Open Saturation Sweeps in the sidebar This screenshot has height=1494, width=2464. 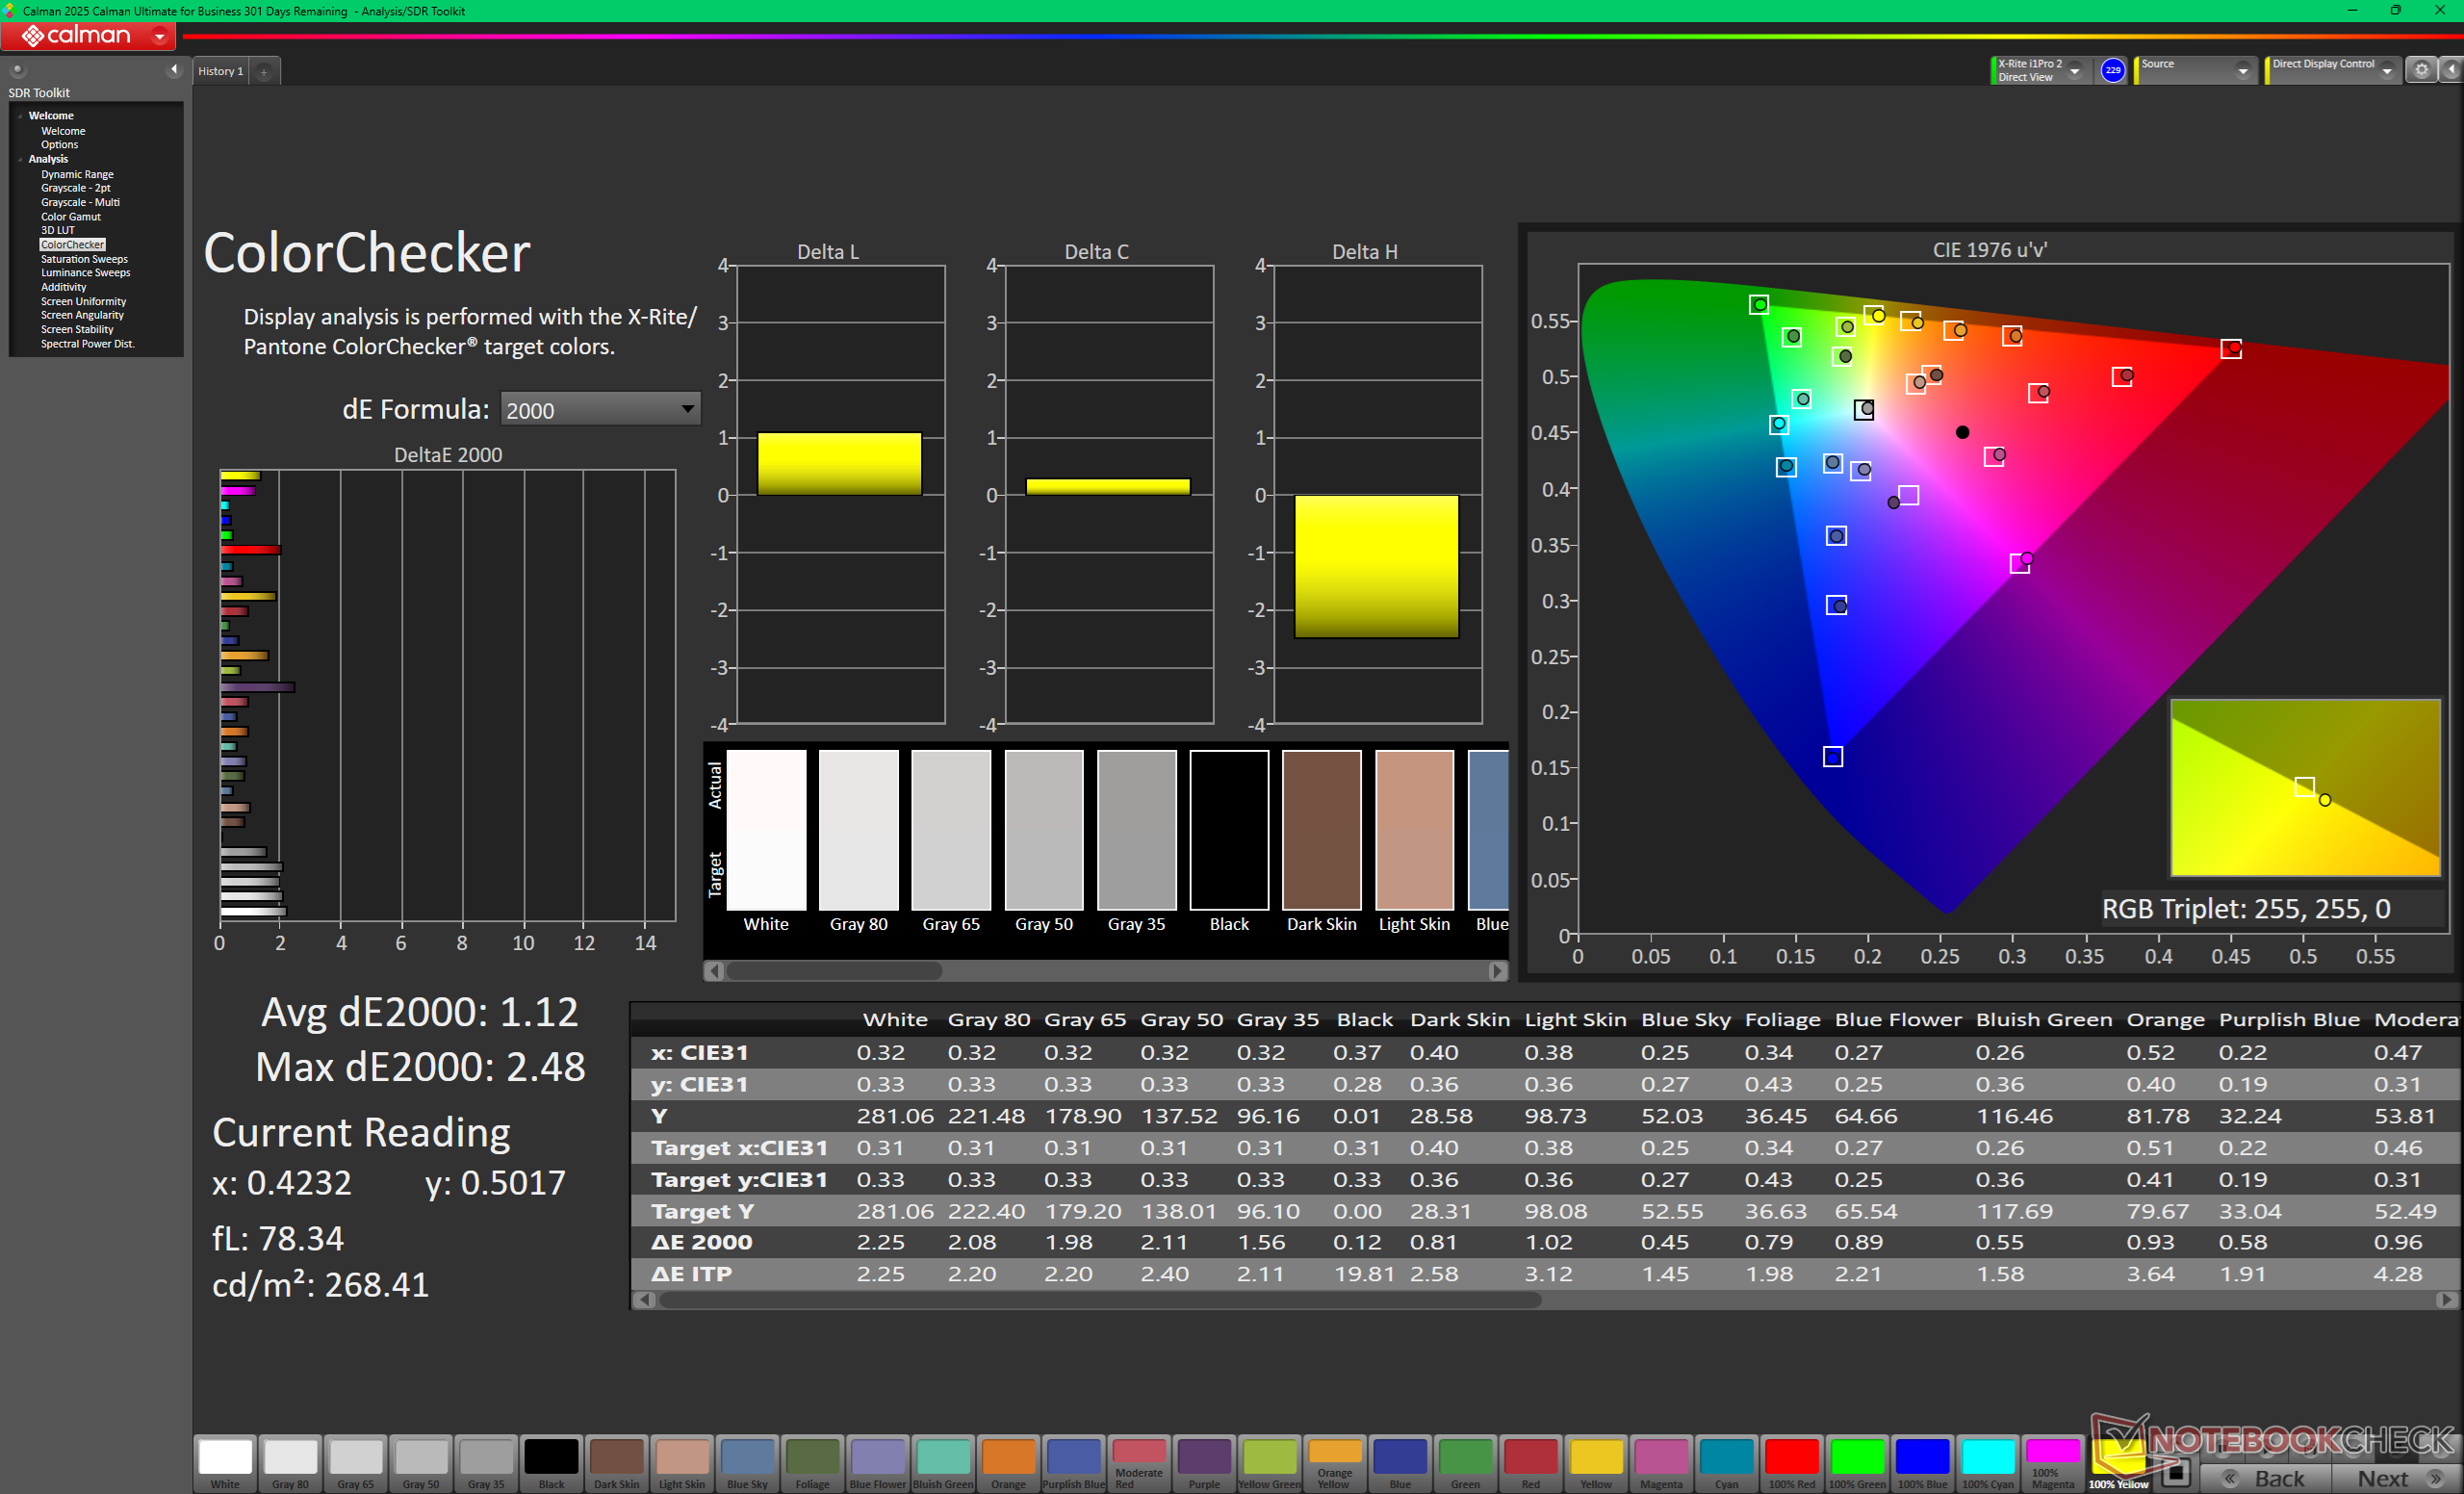coord(84,259)
